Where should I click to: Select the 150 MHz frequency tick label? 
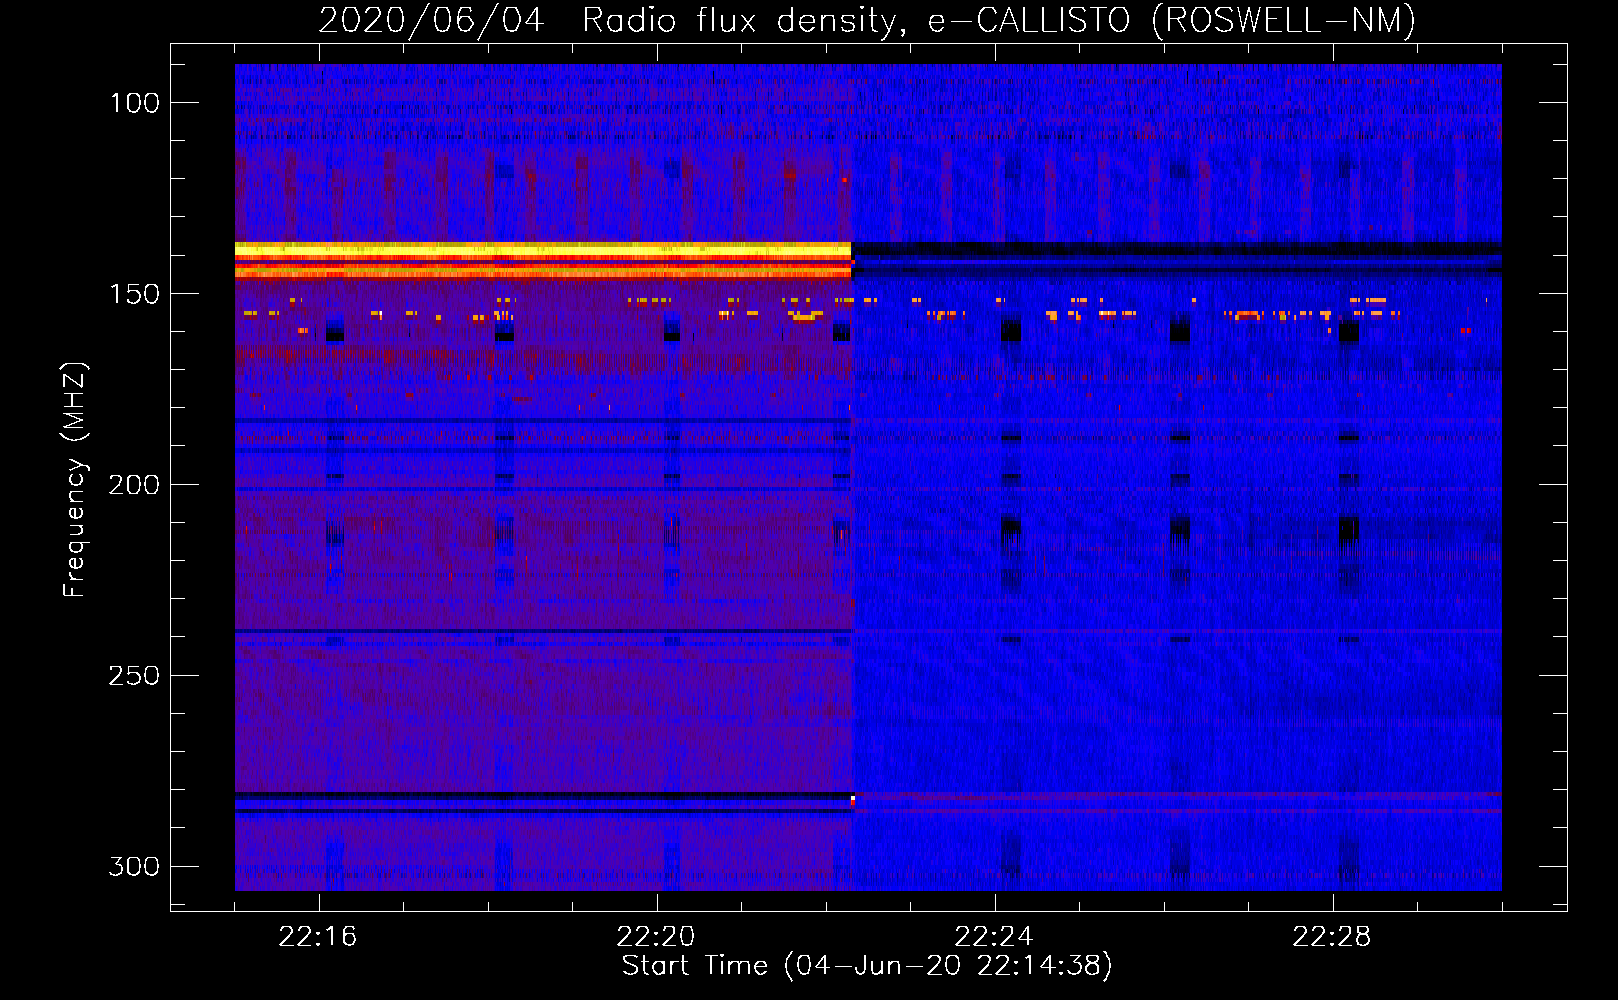point(135,294)
